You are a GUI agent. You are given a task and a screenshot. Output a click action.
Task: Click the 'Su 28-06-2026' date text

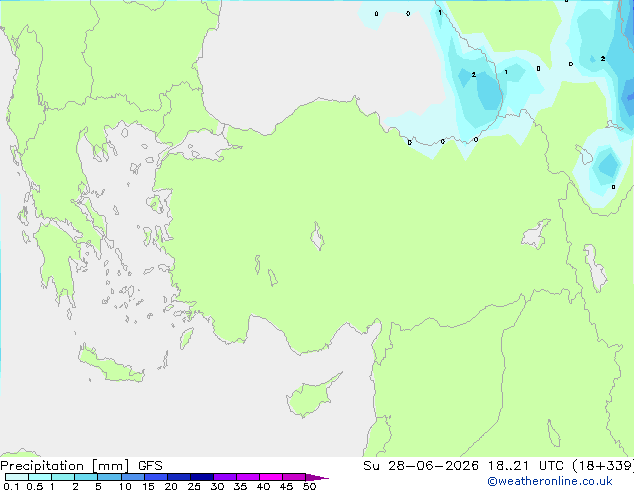tap(421, 466)
